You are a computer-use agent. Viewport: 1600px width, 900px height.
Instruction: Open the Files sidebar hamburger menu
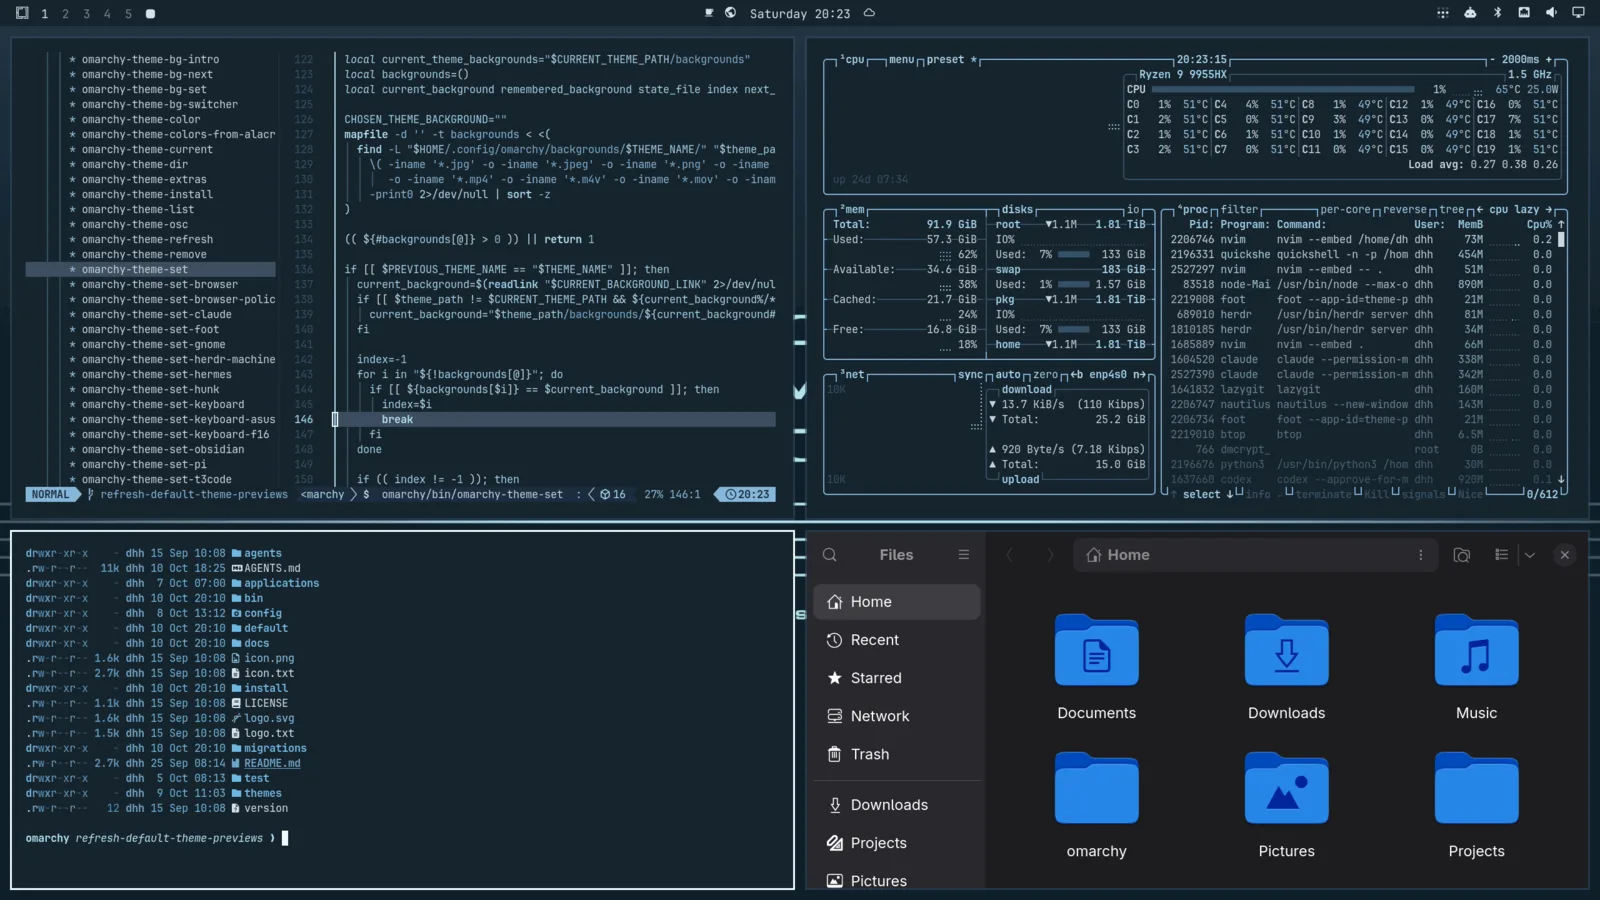click(x=963, y=555)
